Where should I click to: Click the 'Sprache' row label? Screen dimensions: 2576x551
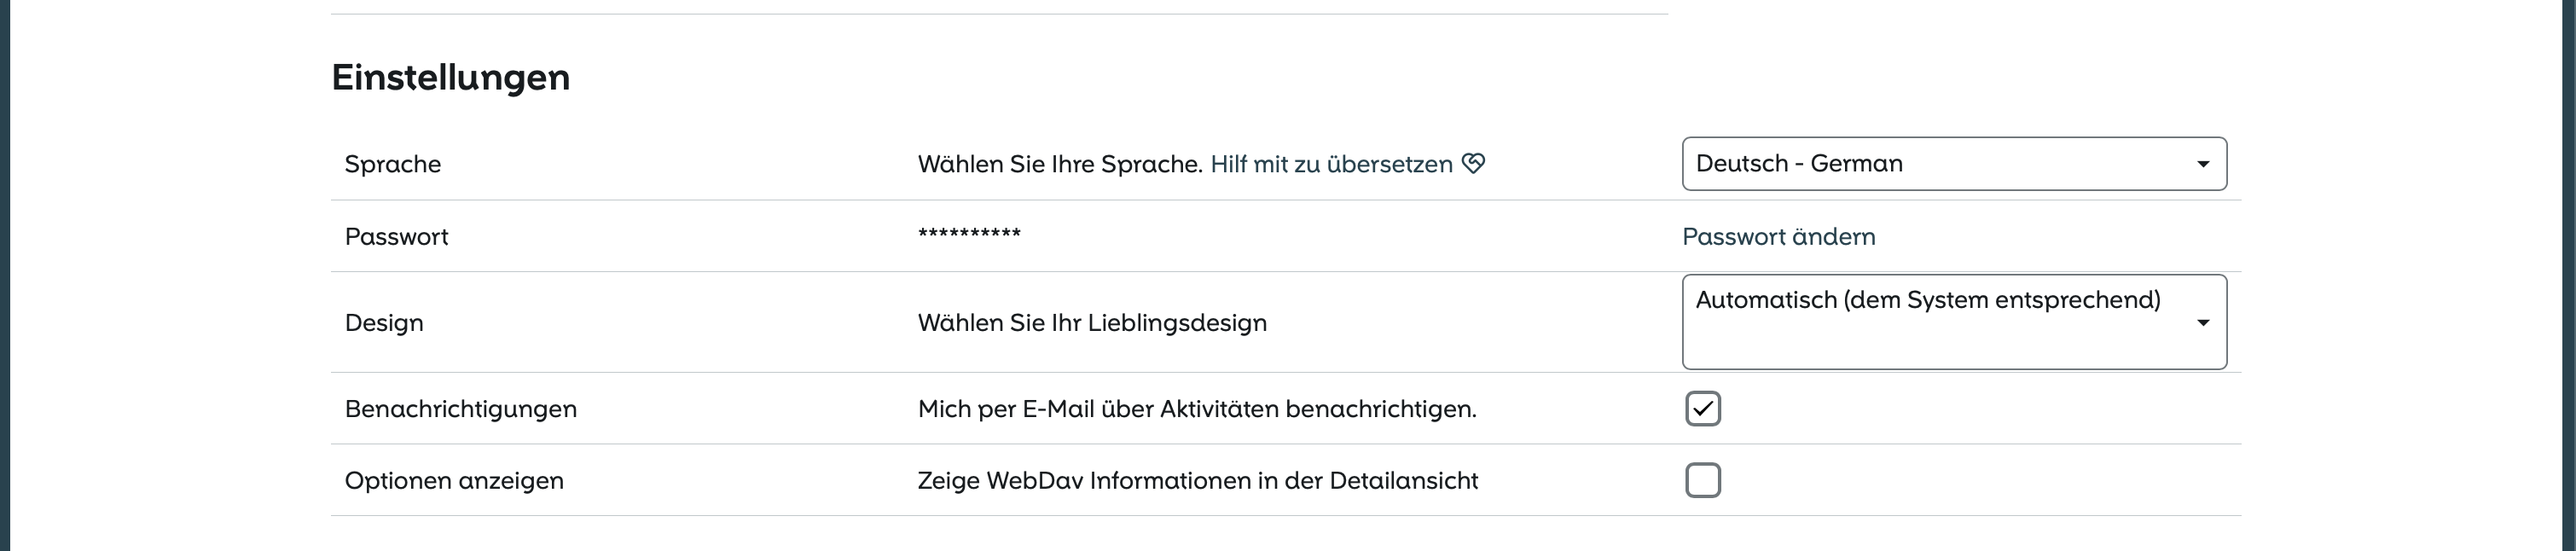coord(392,164)
